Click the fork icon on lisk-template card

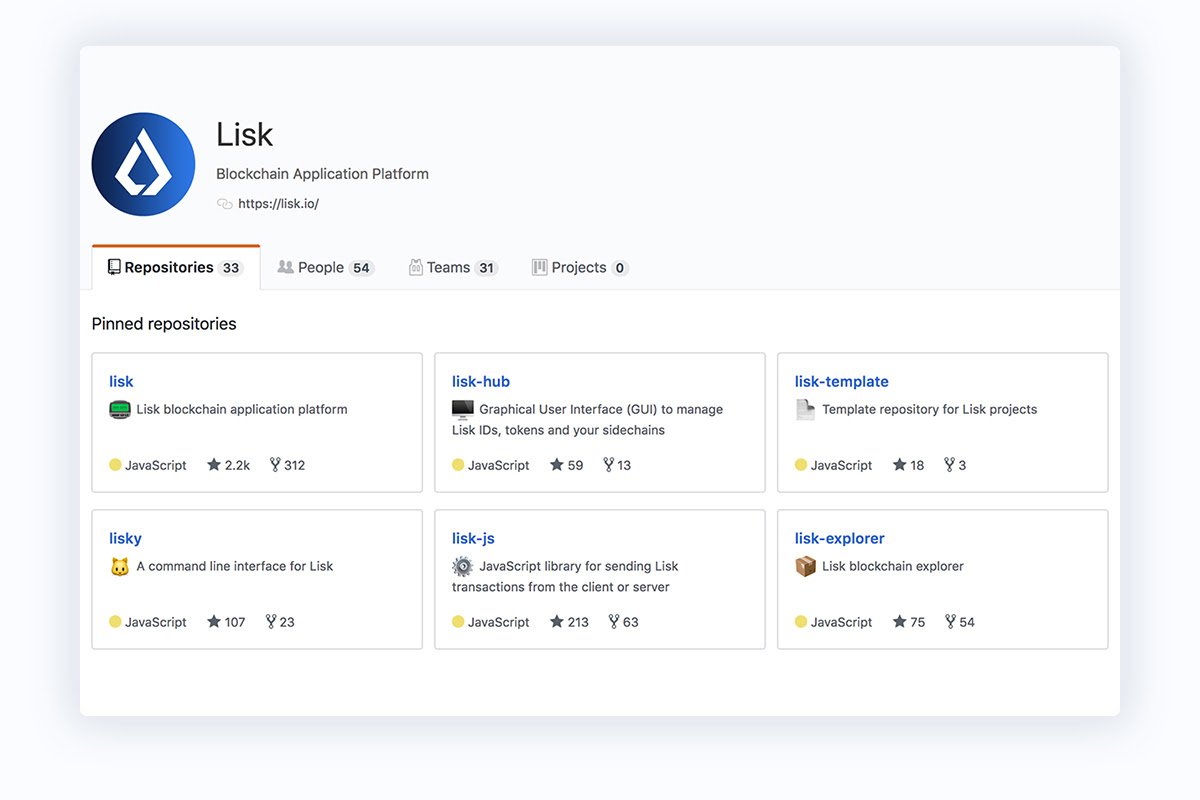coord(949,464)
